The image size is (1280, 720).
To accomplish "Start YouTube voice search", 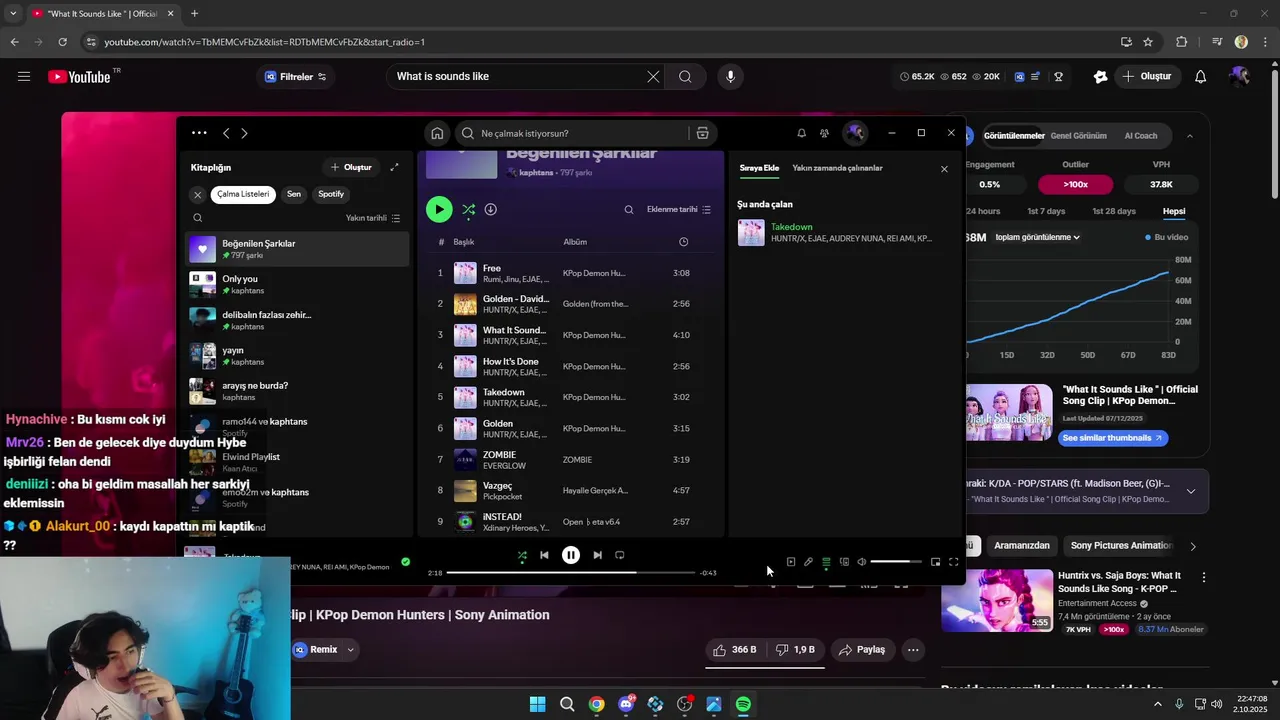I will point(730,77).
